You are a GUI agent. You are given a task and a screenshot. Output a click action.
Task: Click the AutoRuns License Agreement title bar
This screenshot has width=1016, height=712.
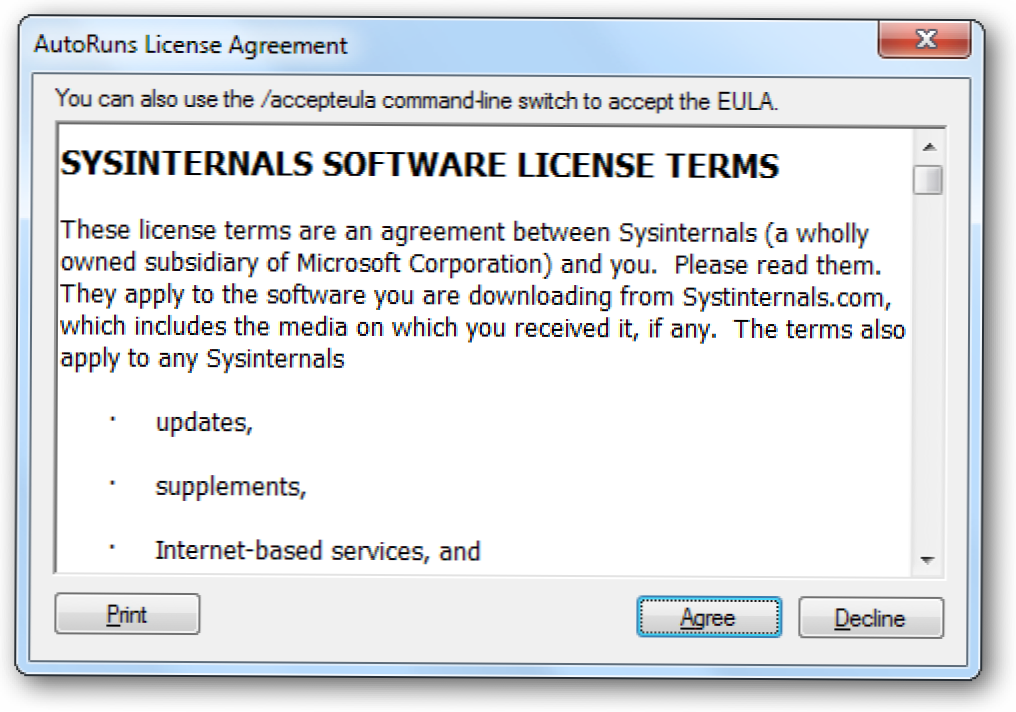(x=400, y=45)
